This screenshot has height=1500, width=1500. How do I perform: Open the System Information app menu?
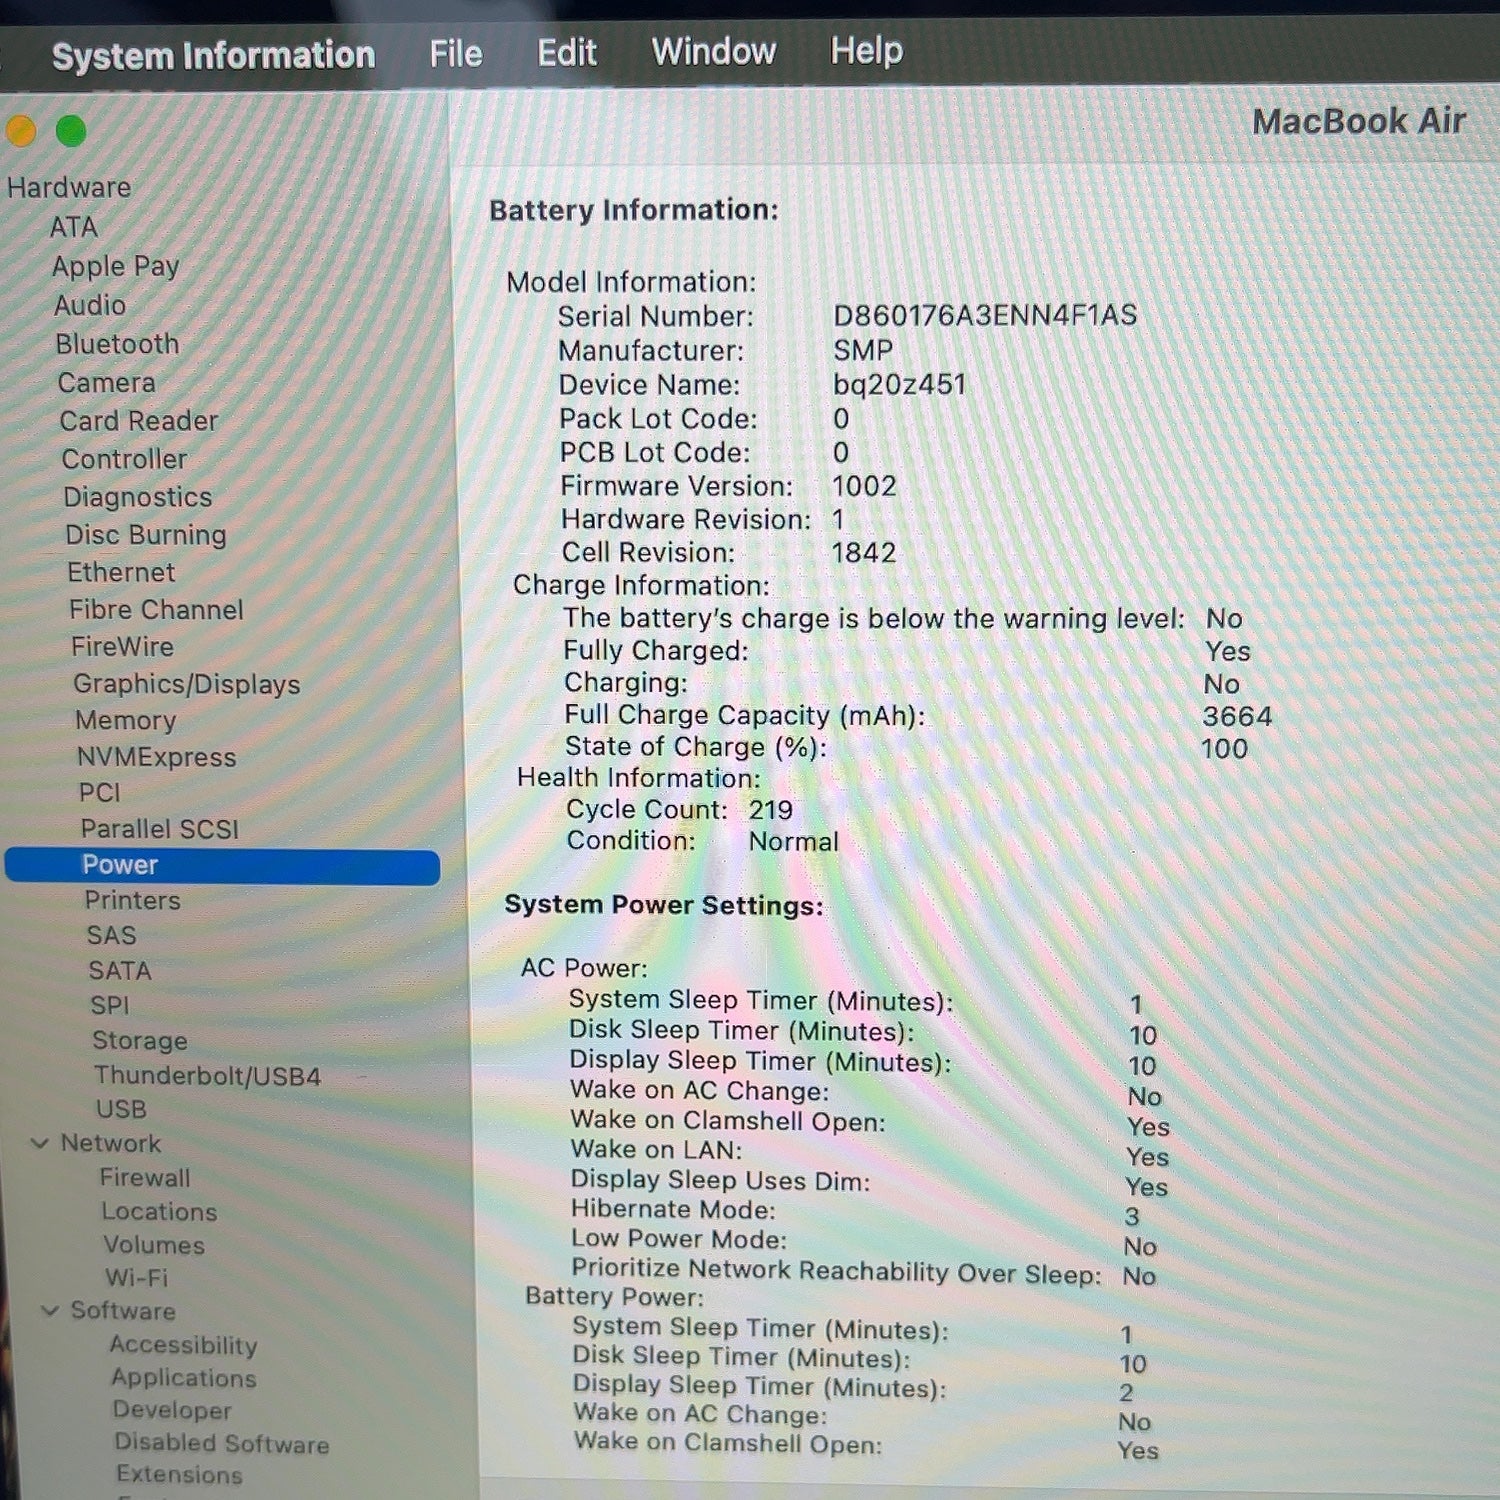click(x=213, y=56)
